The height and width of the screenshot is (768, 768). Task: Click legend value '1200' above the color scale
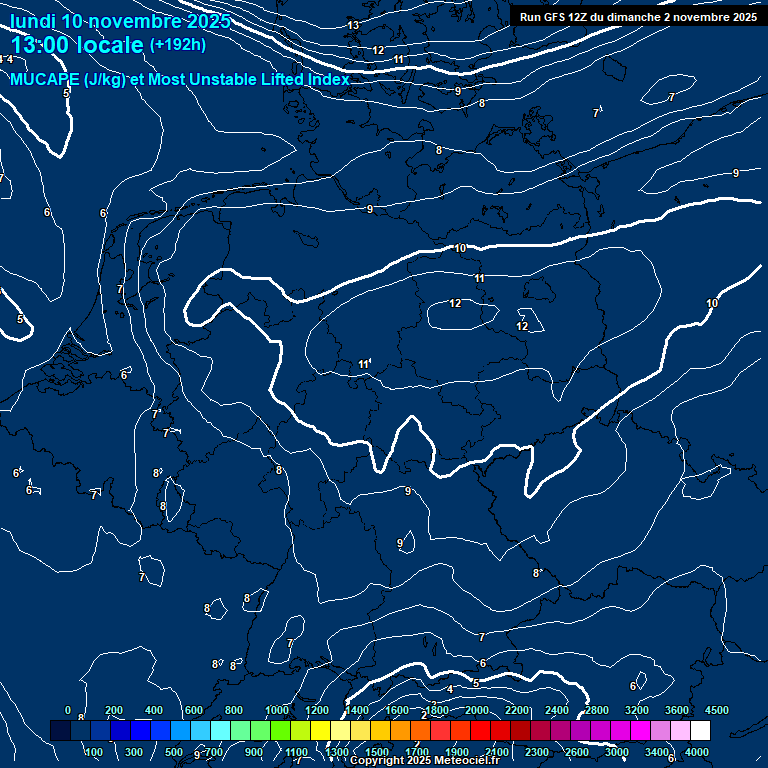tap(317, 710)
